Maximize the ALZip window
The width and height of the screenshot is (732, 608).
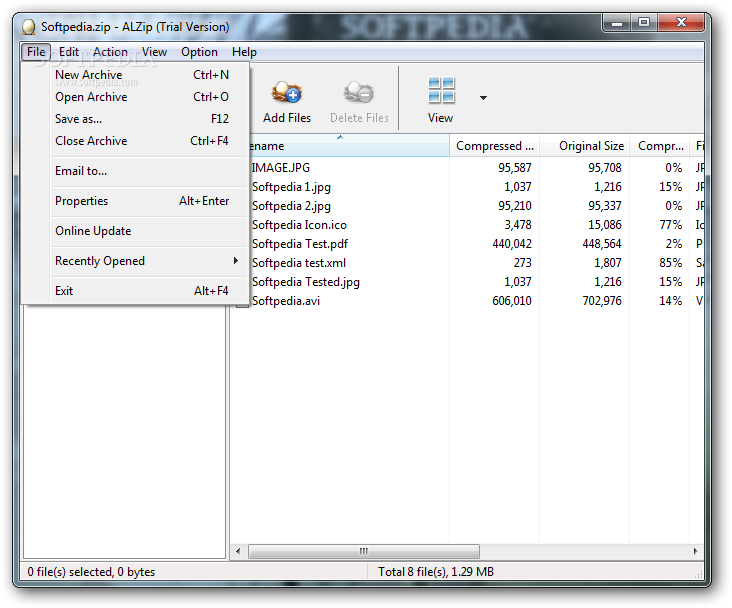pos(644,22)
